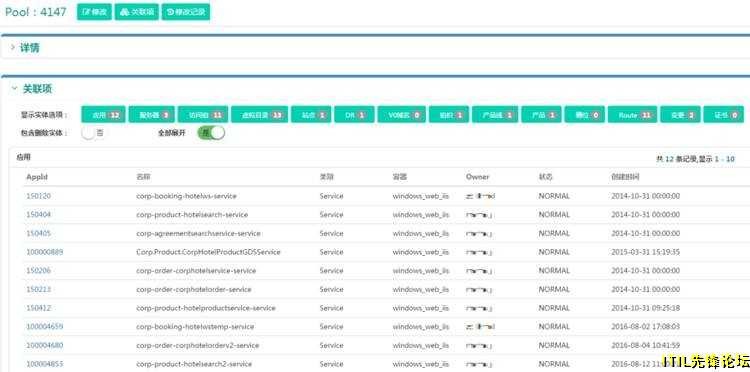This screenshot has width=750, height=372.
Task: Click the 关联项 button in the top toolbar
Action: click(136, 12)
